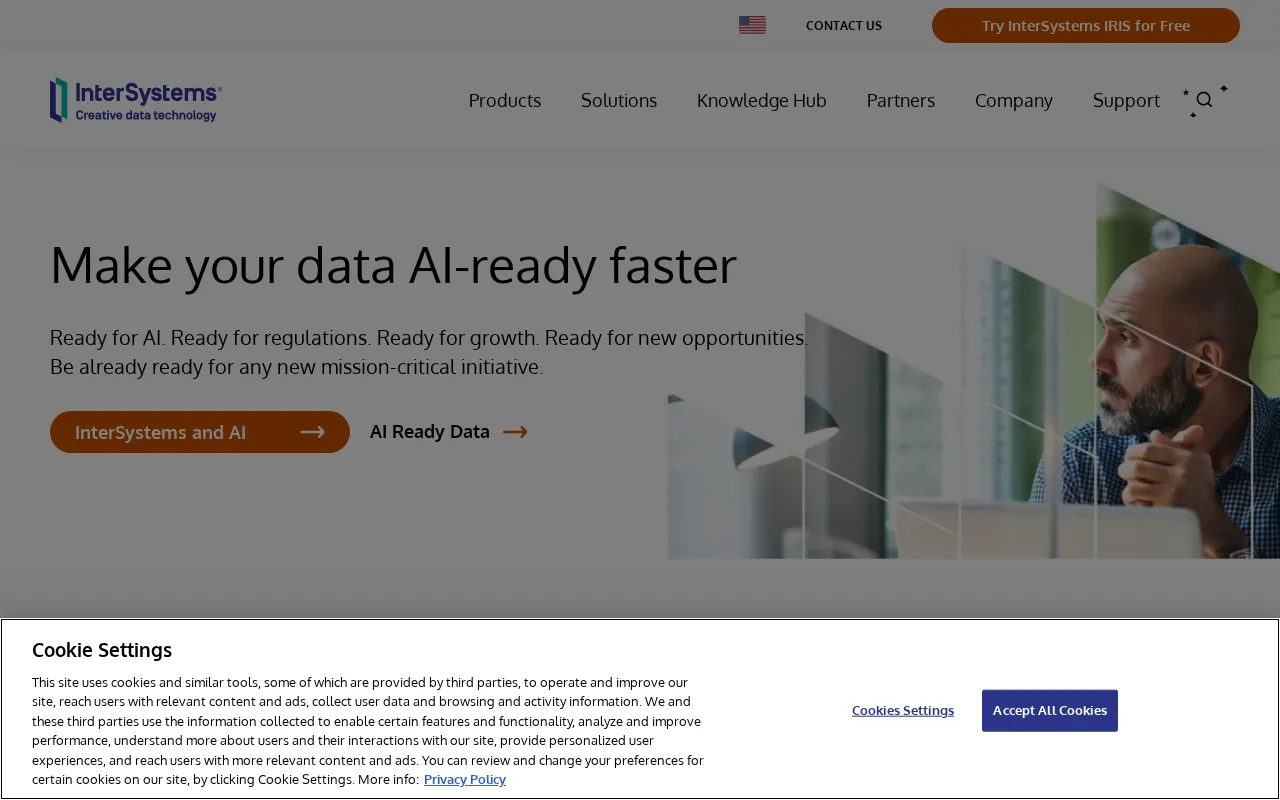
Task: Click the InterSystems and AI button
Action: click(200, 432)
